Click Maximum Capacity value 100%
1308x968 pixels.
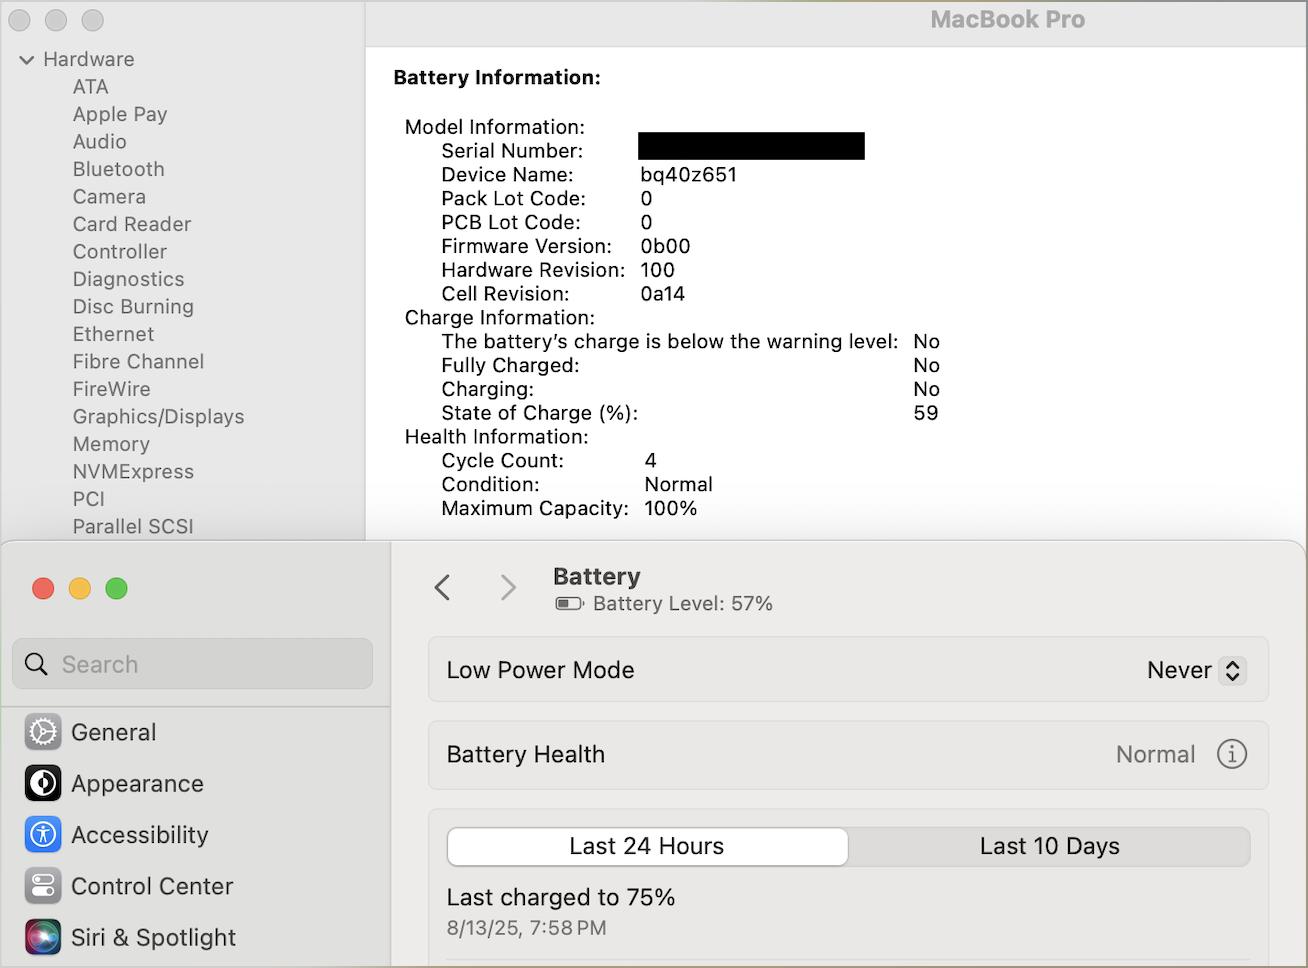670,509
